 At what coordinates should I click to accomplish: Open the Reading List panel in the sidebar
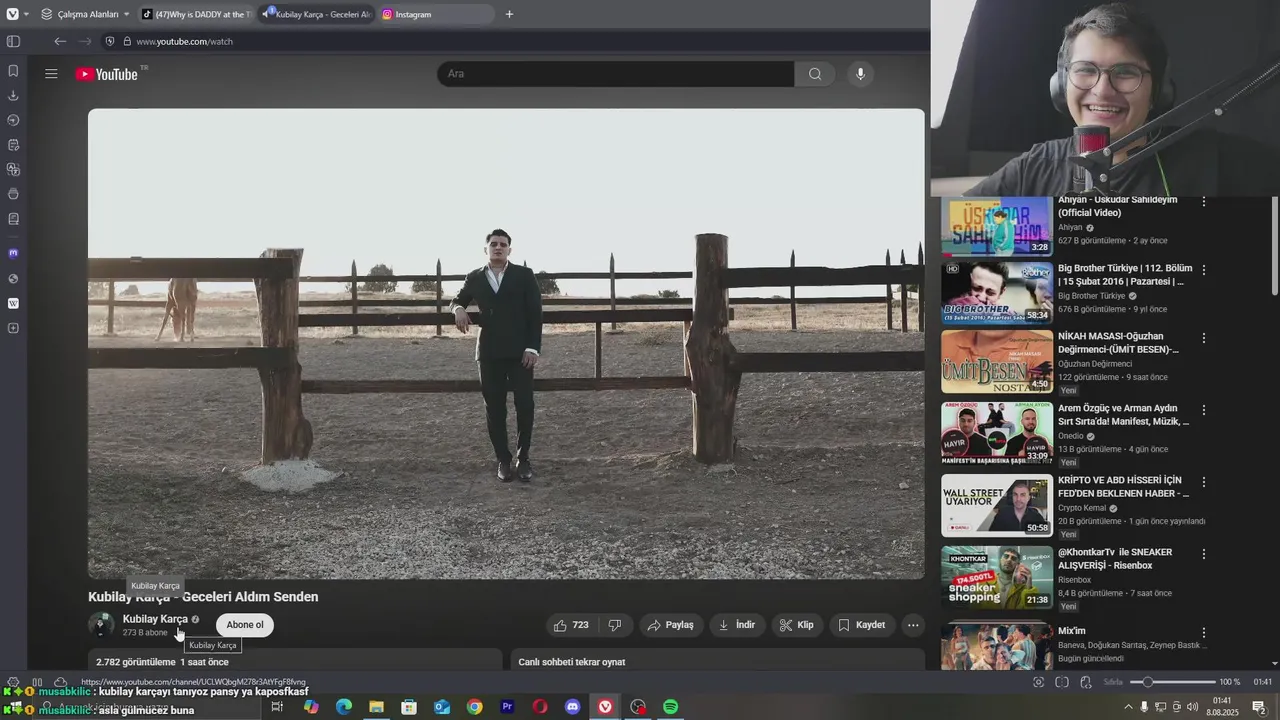(13, 219)
